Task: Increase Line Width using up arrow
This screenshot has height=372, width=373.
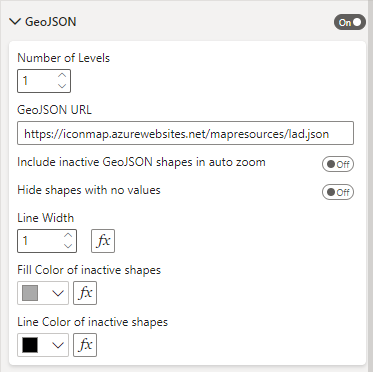Action: (x=68, y=236)
